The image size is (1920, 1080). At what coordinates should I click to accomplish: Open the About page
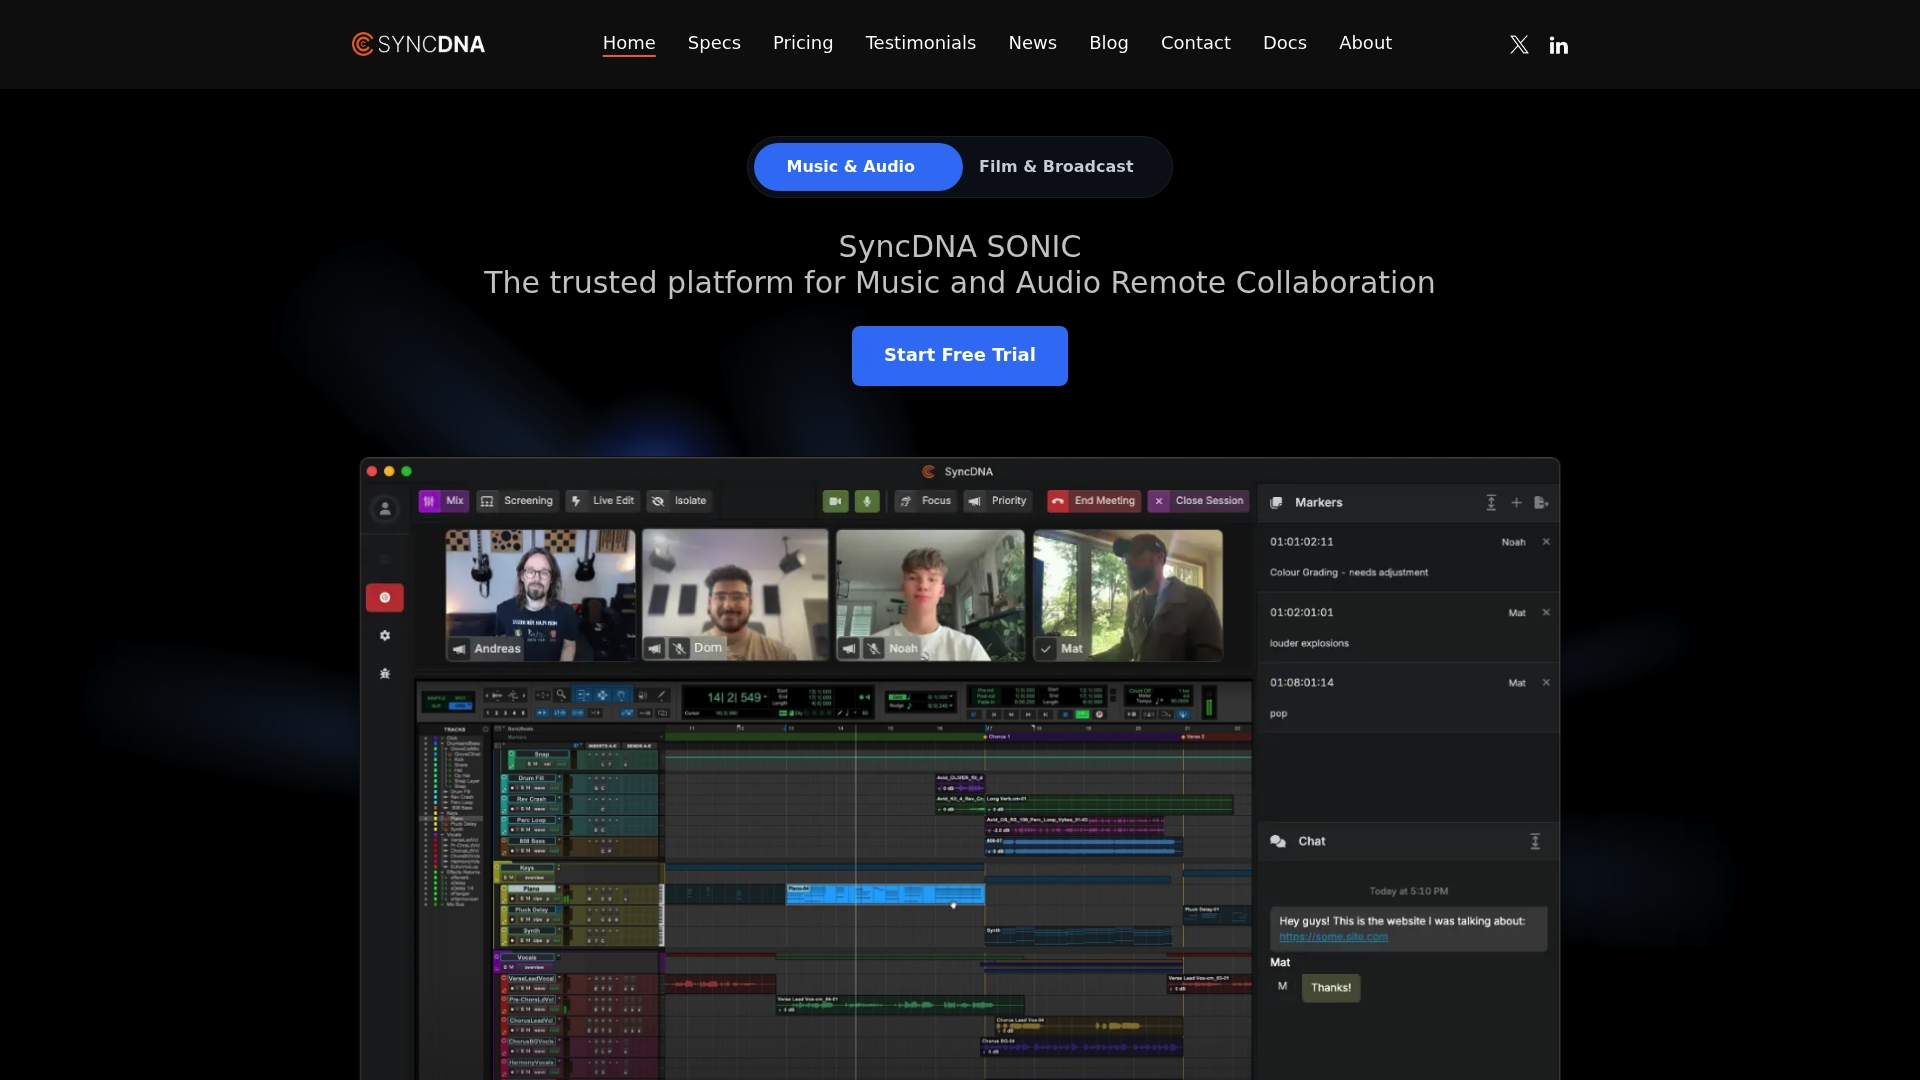pyautogui.click(x=1366, y=43)
